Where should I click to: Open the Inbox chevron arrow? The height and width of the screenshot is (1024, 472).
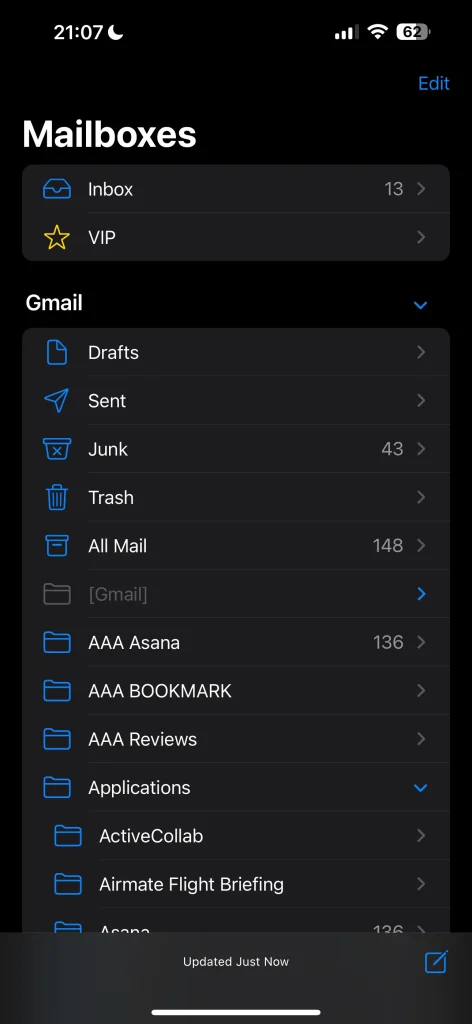click(421, 189)
